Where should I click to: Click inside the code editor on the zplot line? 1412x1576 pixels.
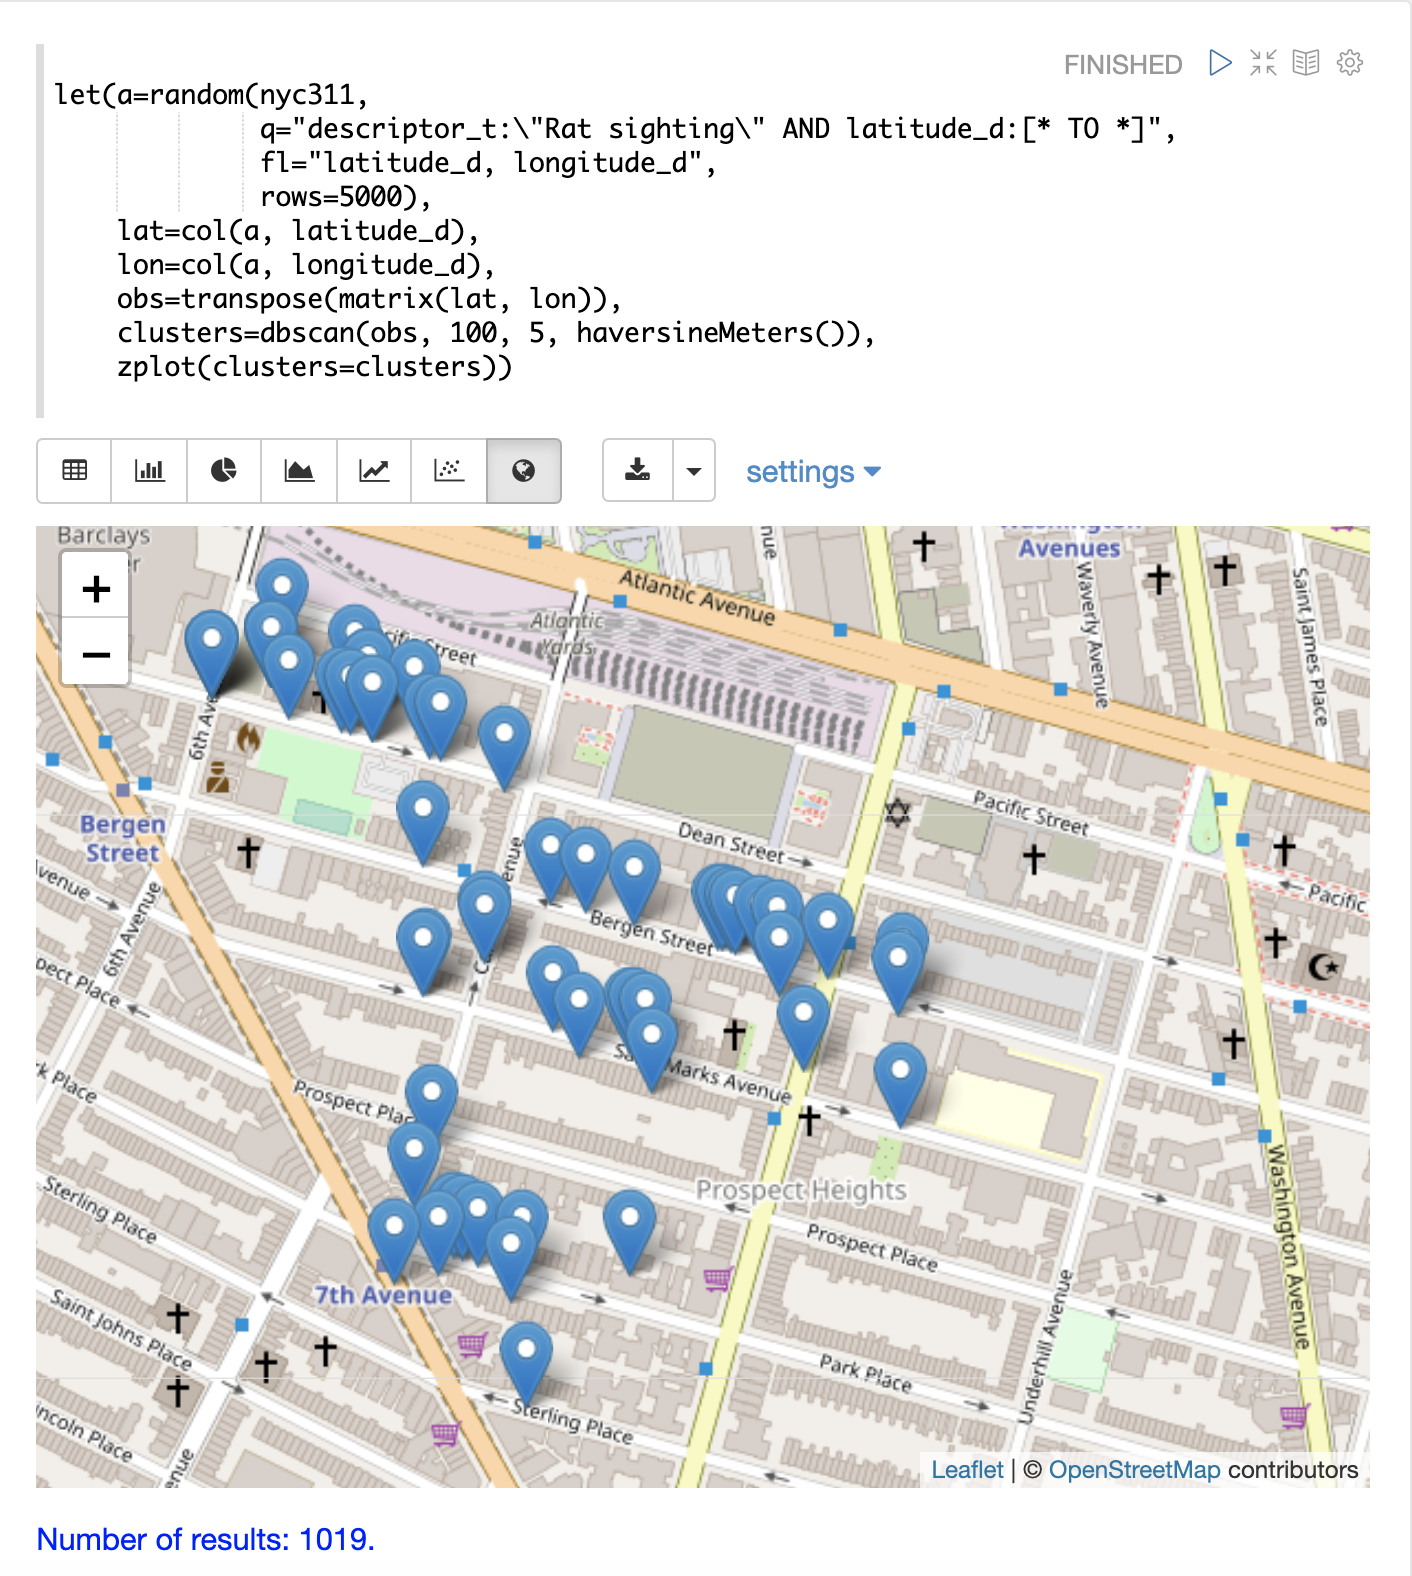(x=314, y=367)
